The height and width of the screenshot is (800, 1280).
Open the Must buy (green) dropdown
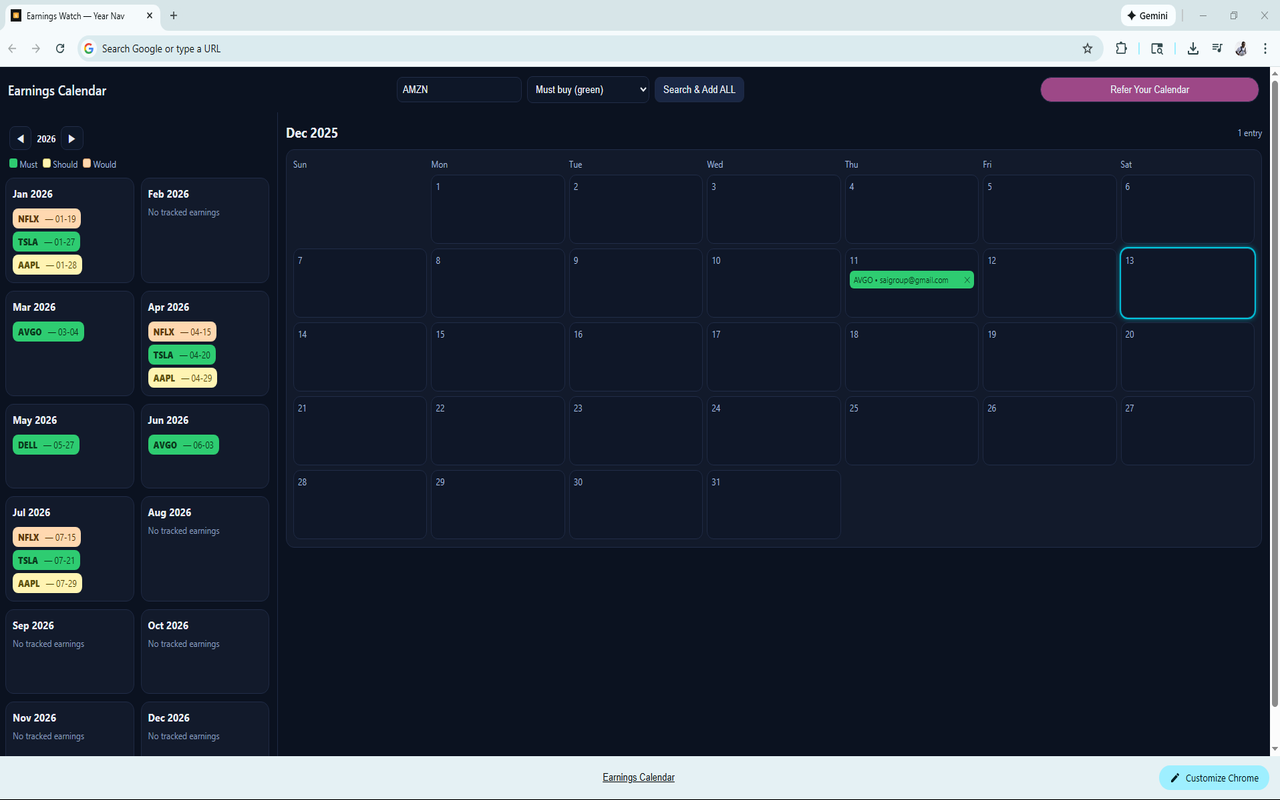[588, 89]
